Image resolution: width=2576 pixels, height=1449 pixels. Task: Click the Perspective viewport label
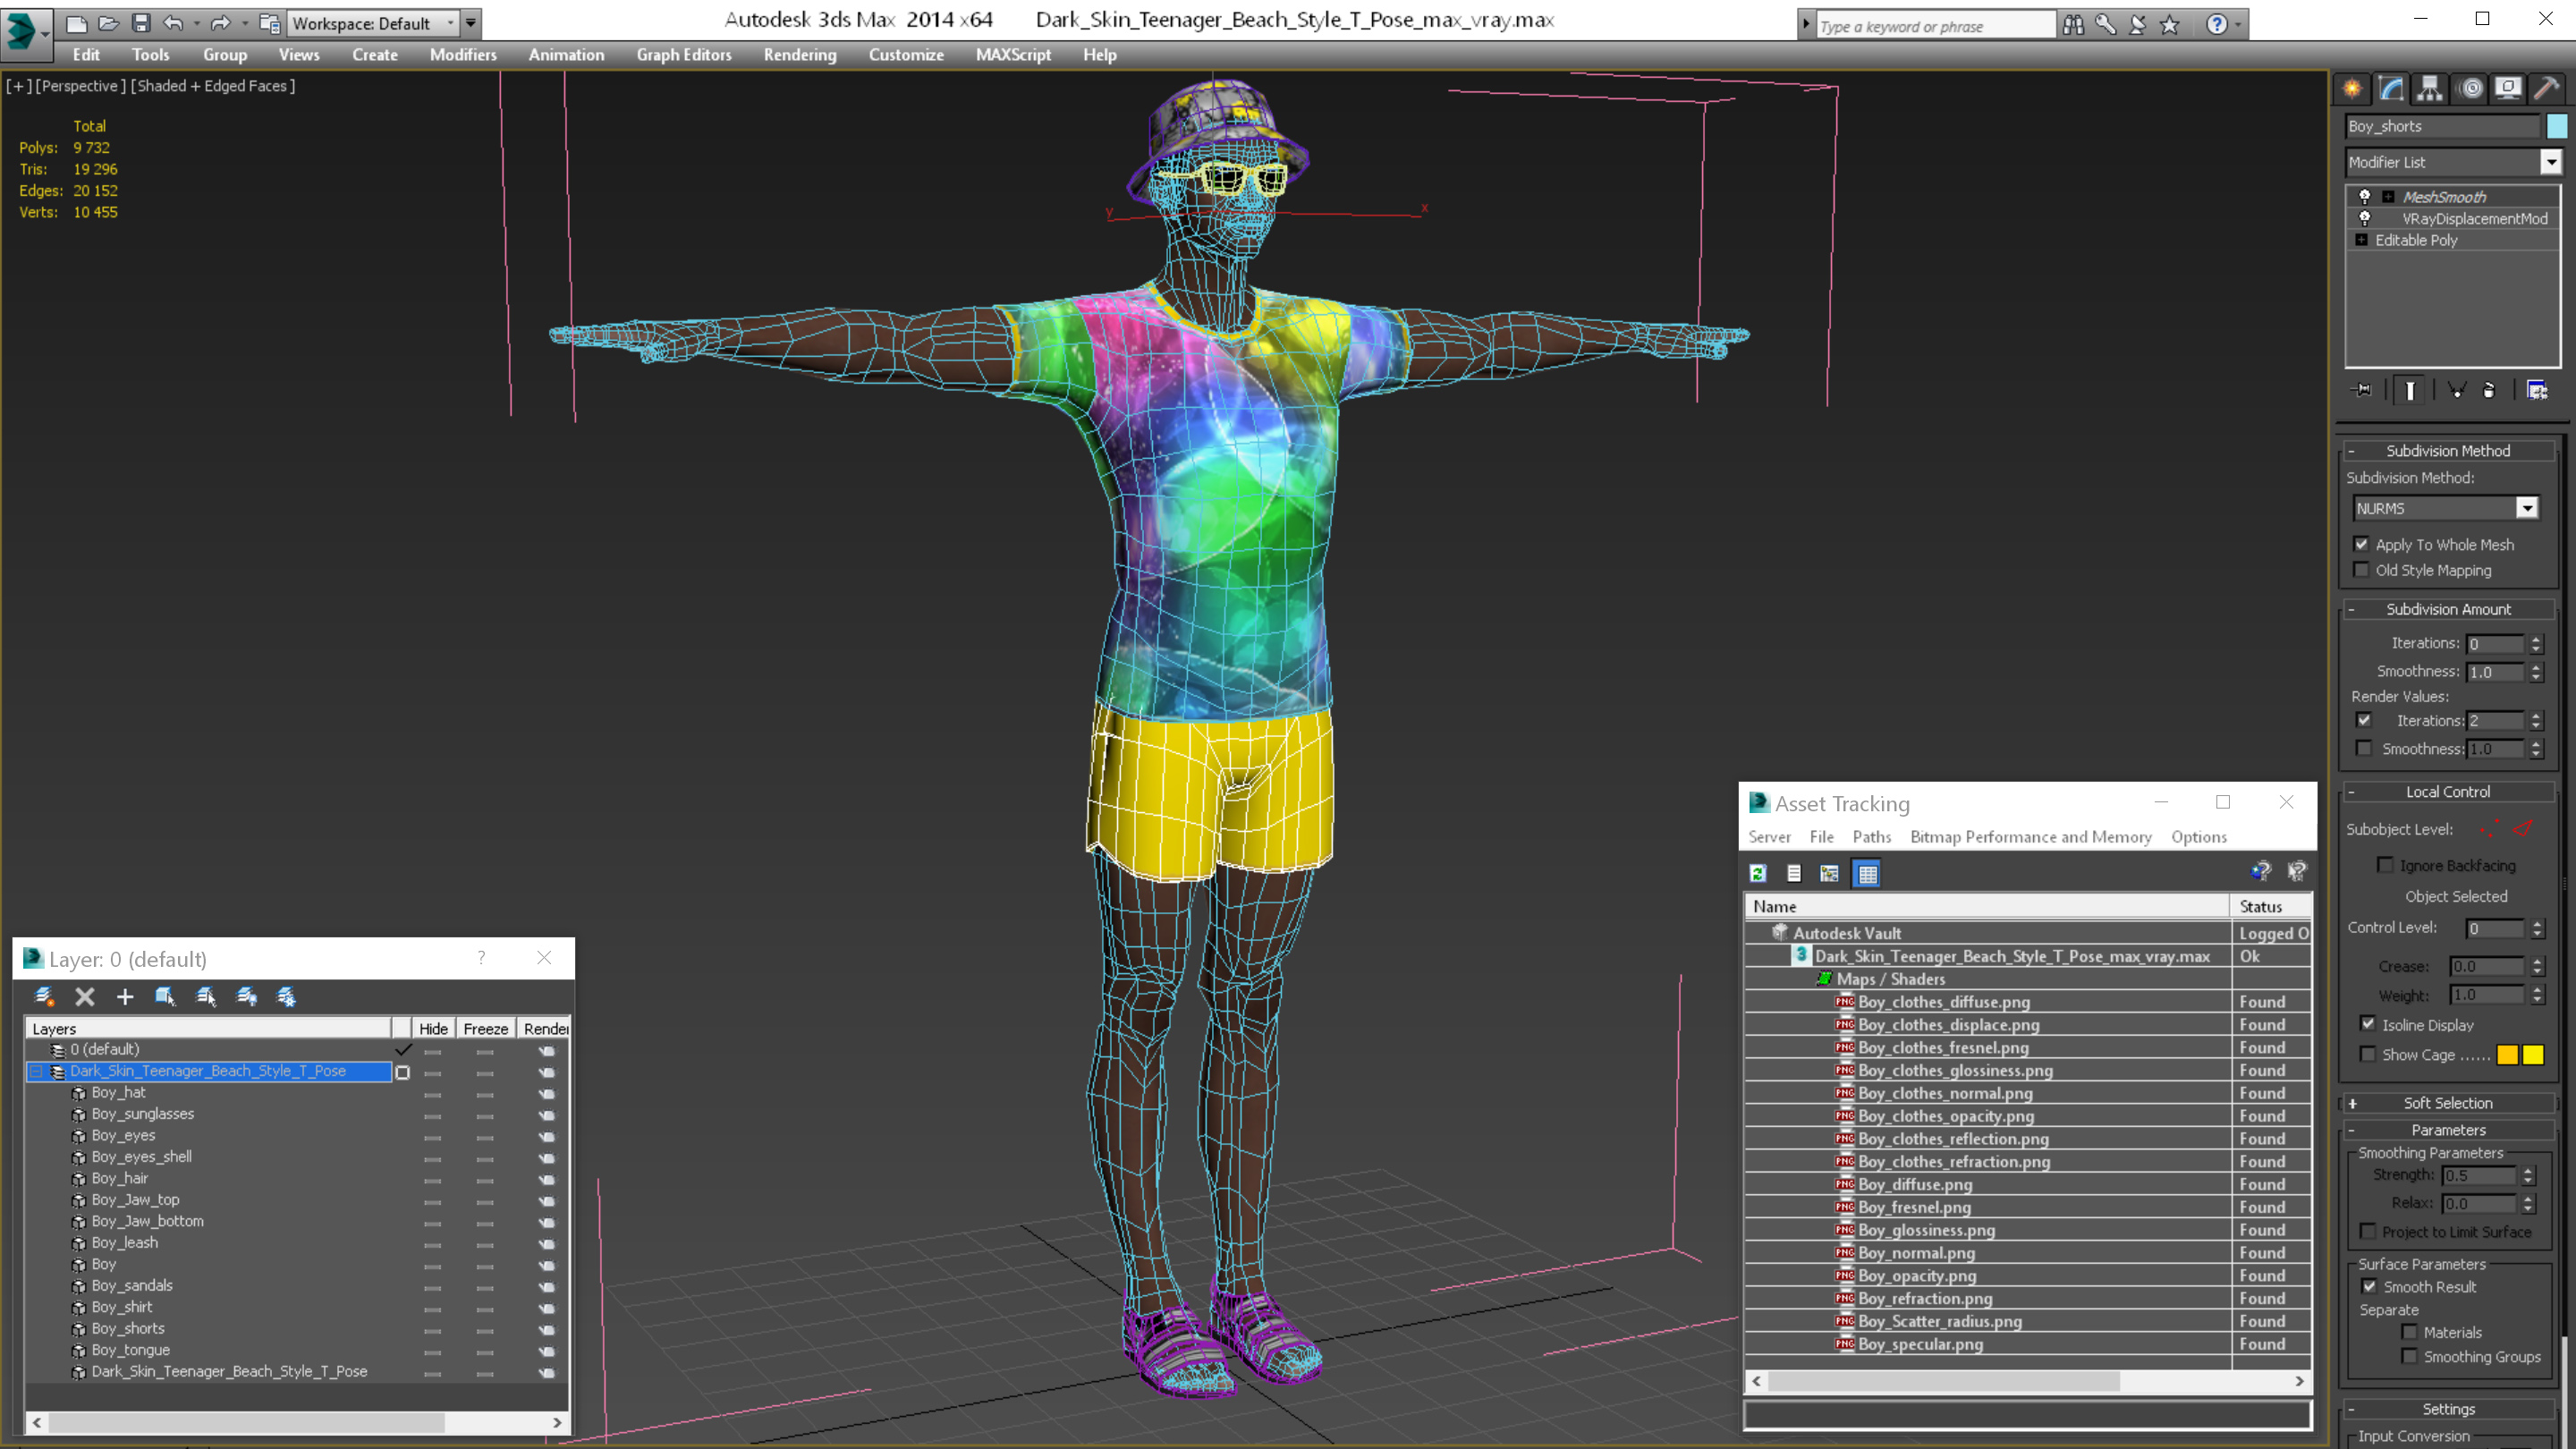[x=81, y=86]
